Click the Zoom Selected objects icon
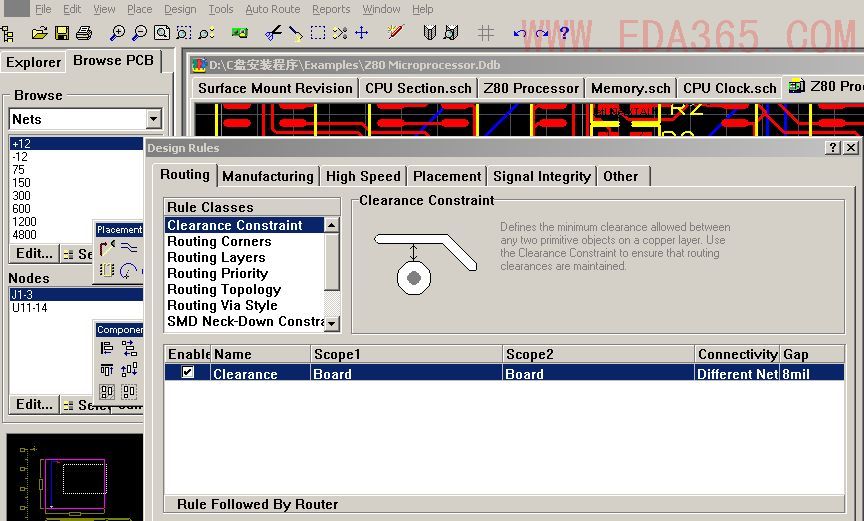The height and width of the screenshot is (521, 864). click(x=206, y=33)
